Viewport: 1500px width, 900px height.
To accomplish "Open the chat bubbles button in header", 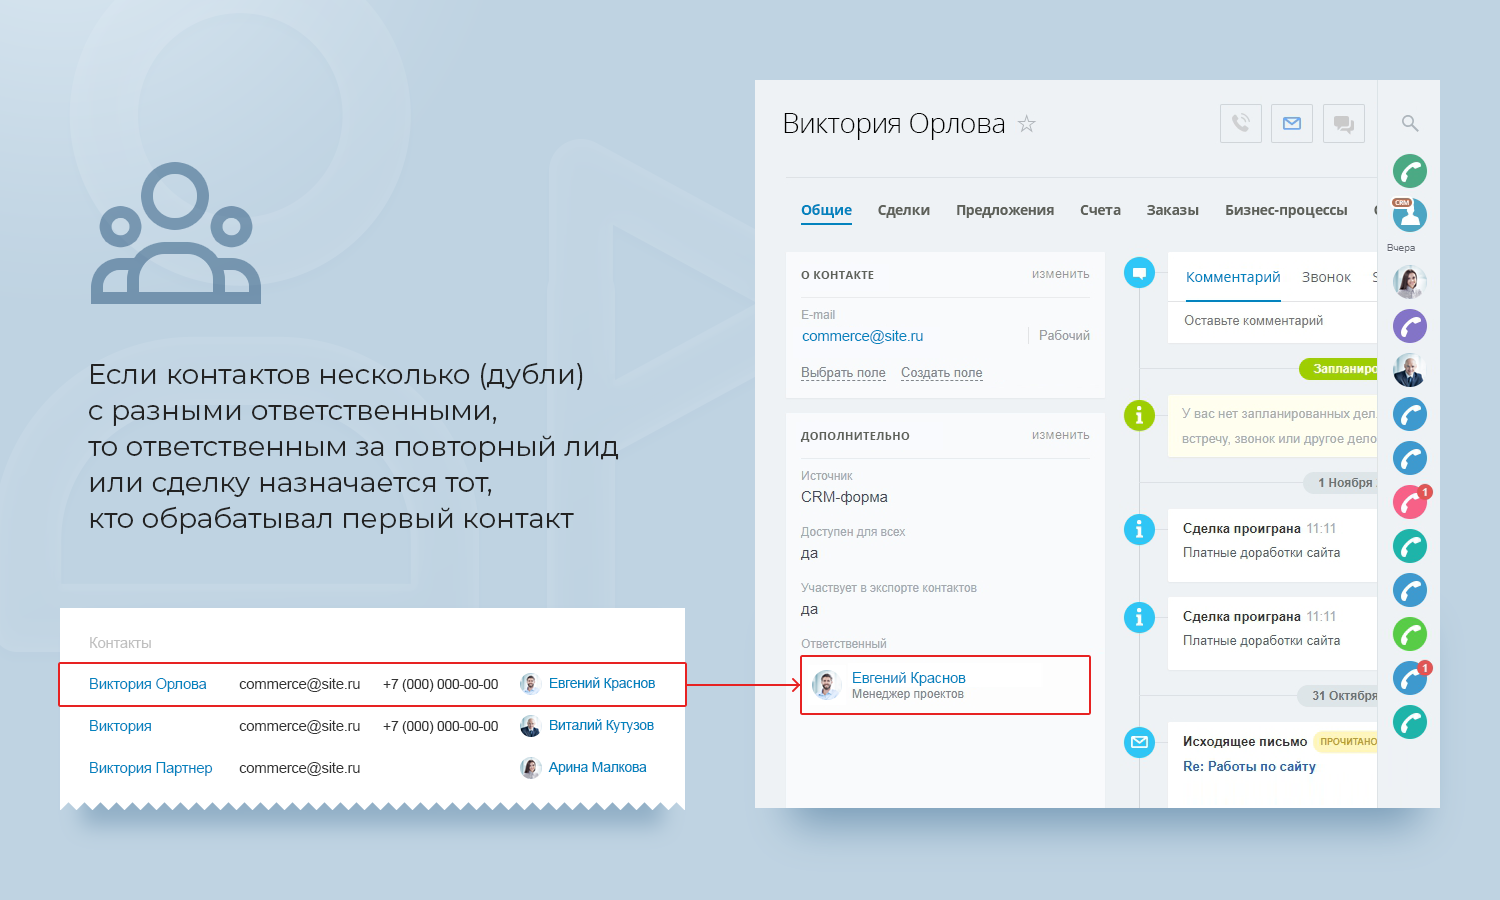I will (1344, 123).
